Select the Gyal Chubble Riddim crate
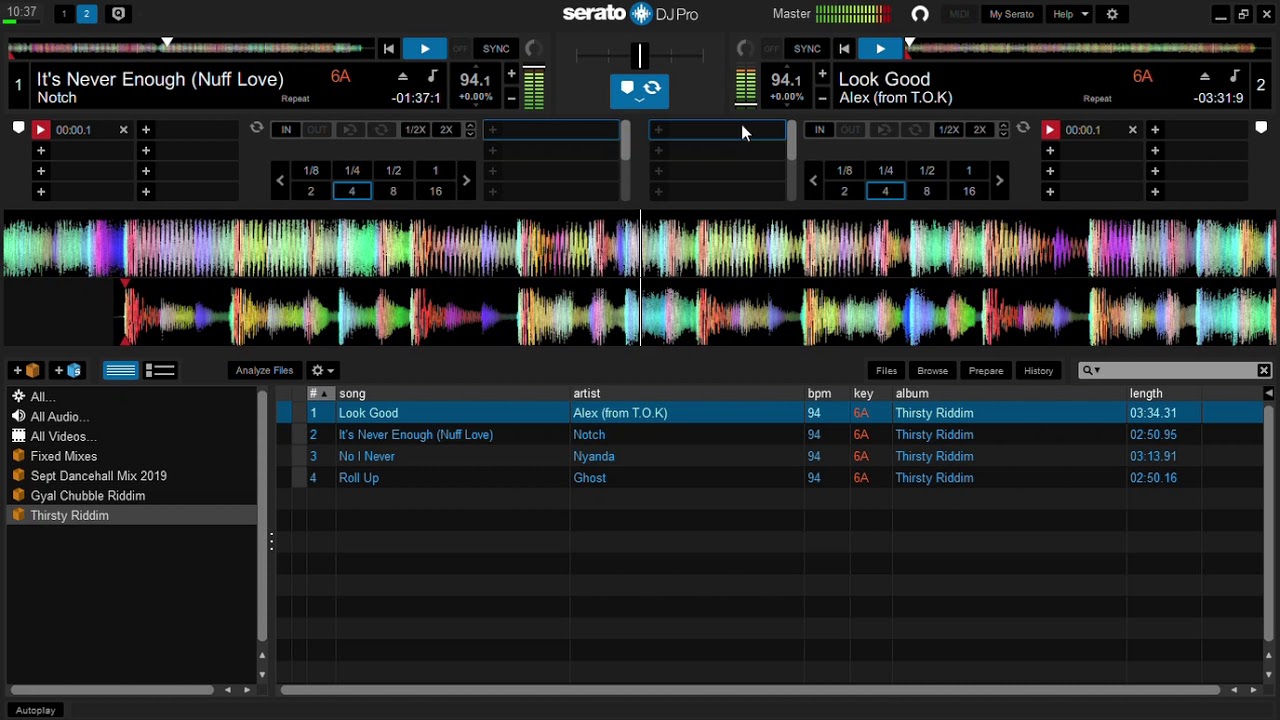Viewport: 1280px width, 720px height. pyautogui.click(x=88, y=496)
